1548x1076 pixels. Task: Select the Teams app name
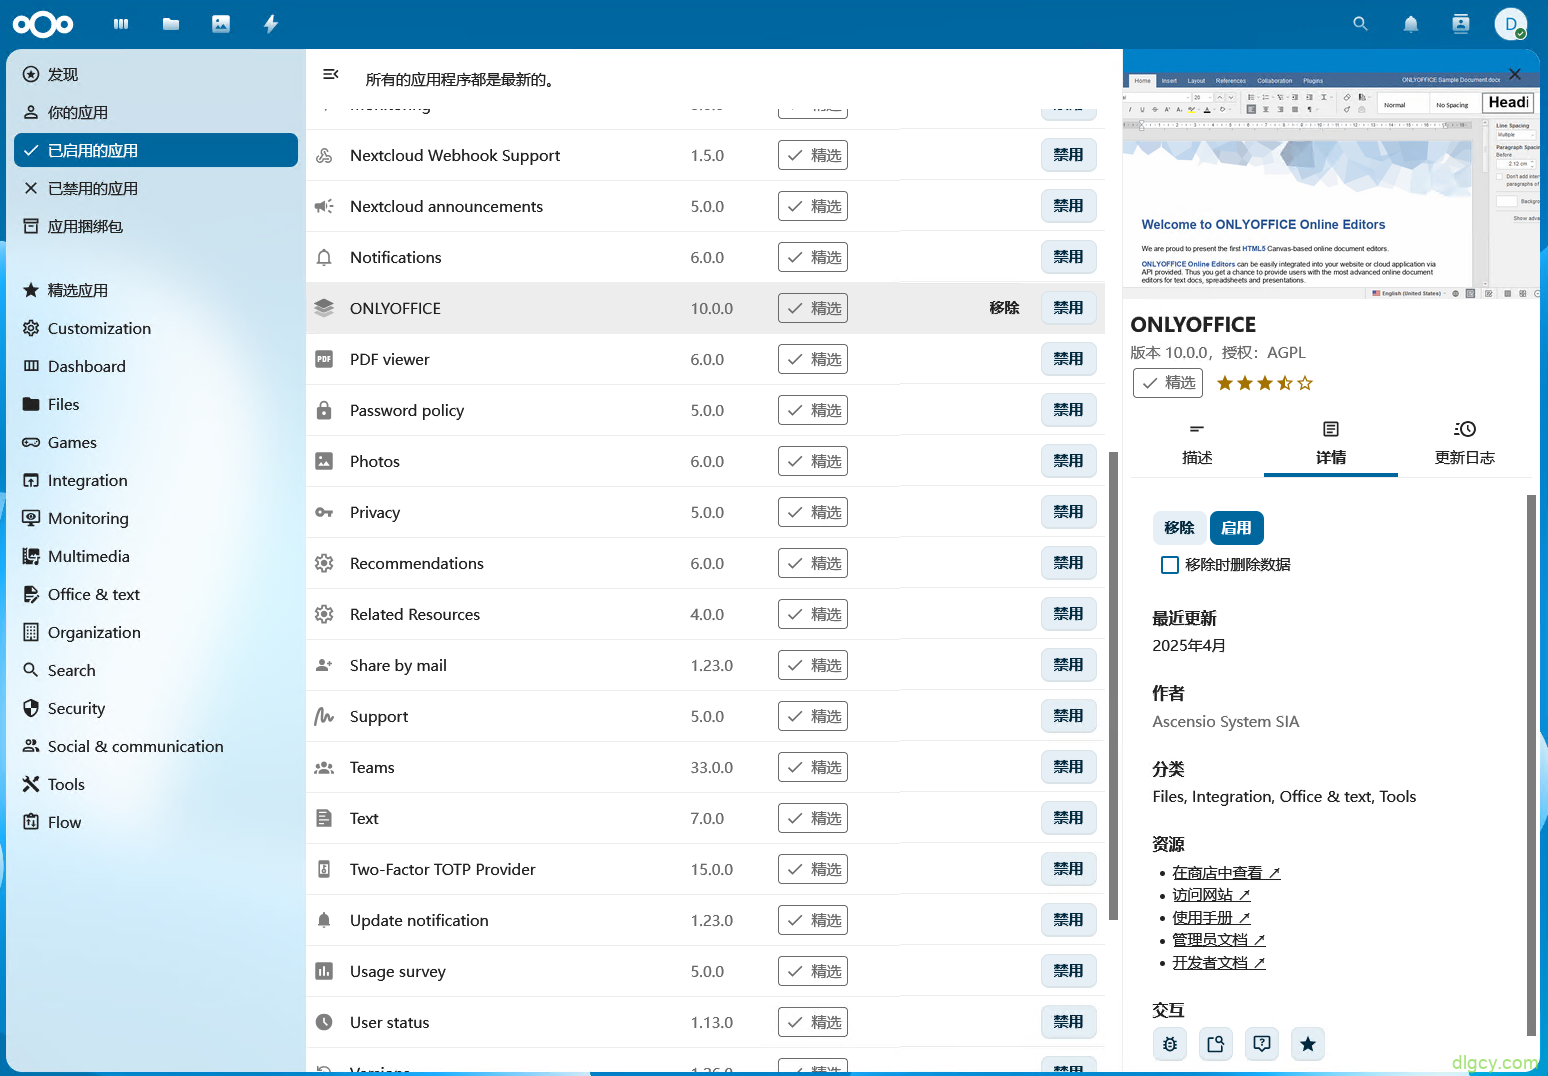372,767
